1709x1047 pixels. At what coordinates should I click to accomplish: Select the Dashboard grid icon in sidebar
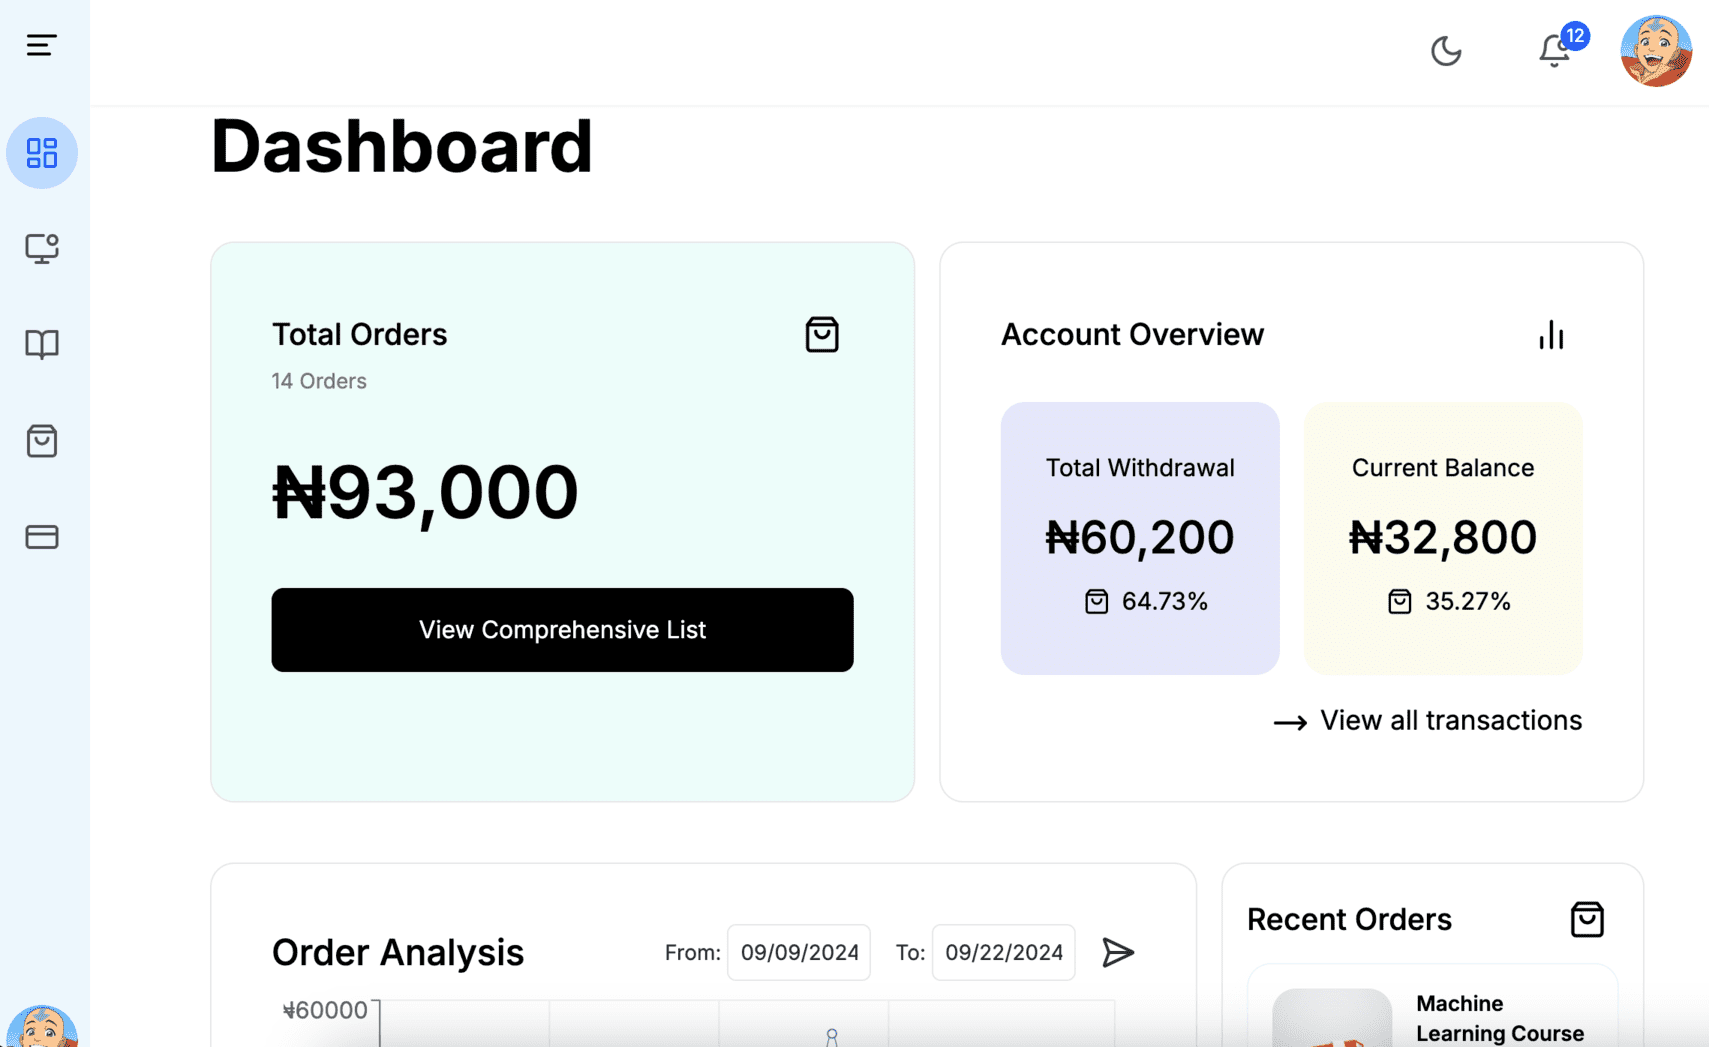42,153
